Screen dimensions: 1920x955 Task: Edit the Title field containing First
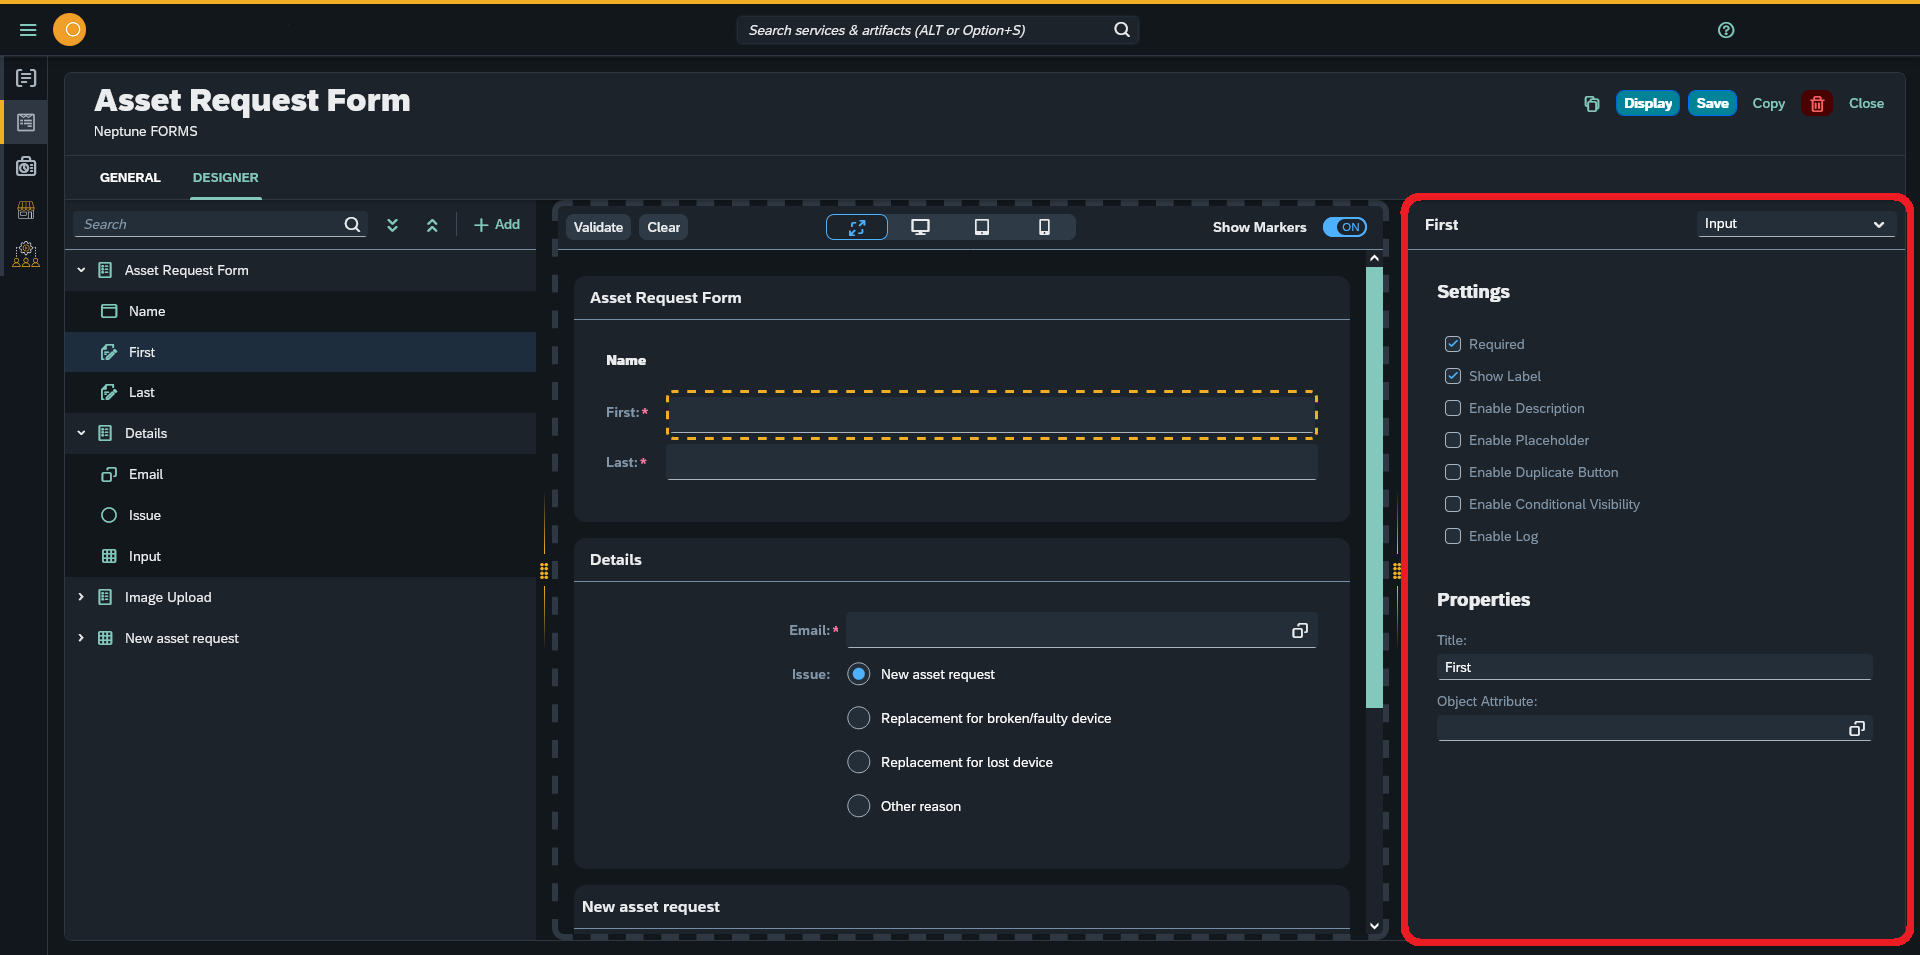click(x=1654, y=666)
